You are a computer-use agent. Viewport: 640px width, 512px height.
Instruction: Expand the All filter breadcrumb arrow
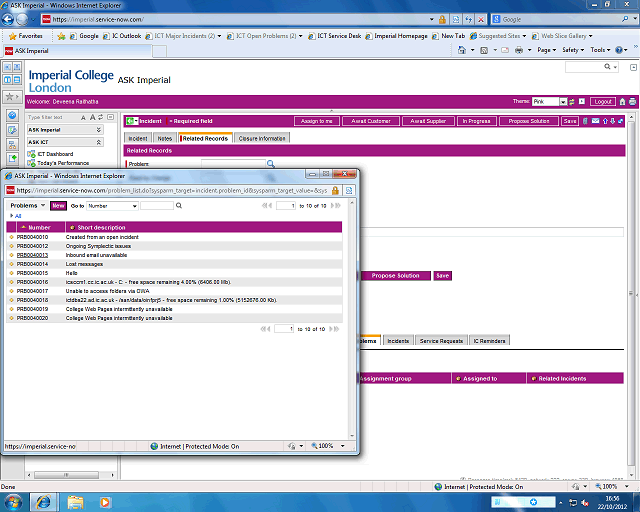coord(11,215)
